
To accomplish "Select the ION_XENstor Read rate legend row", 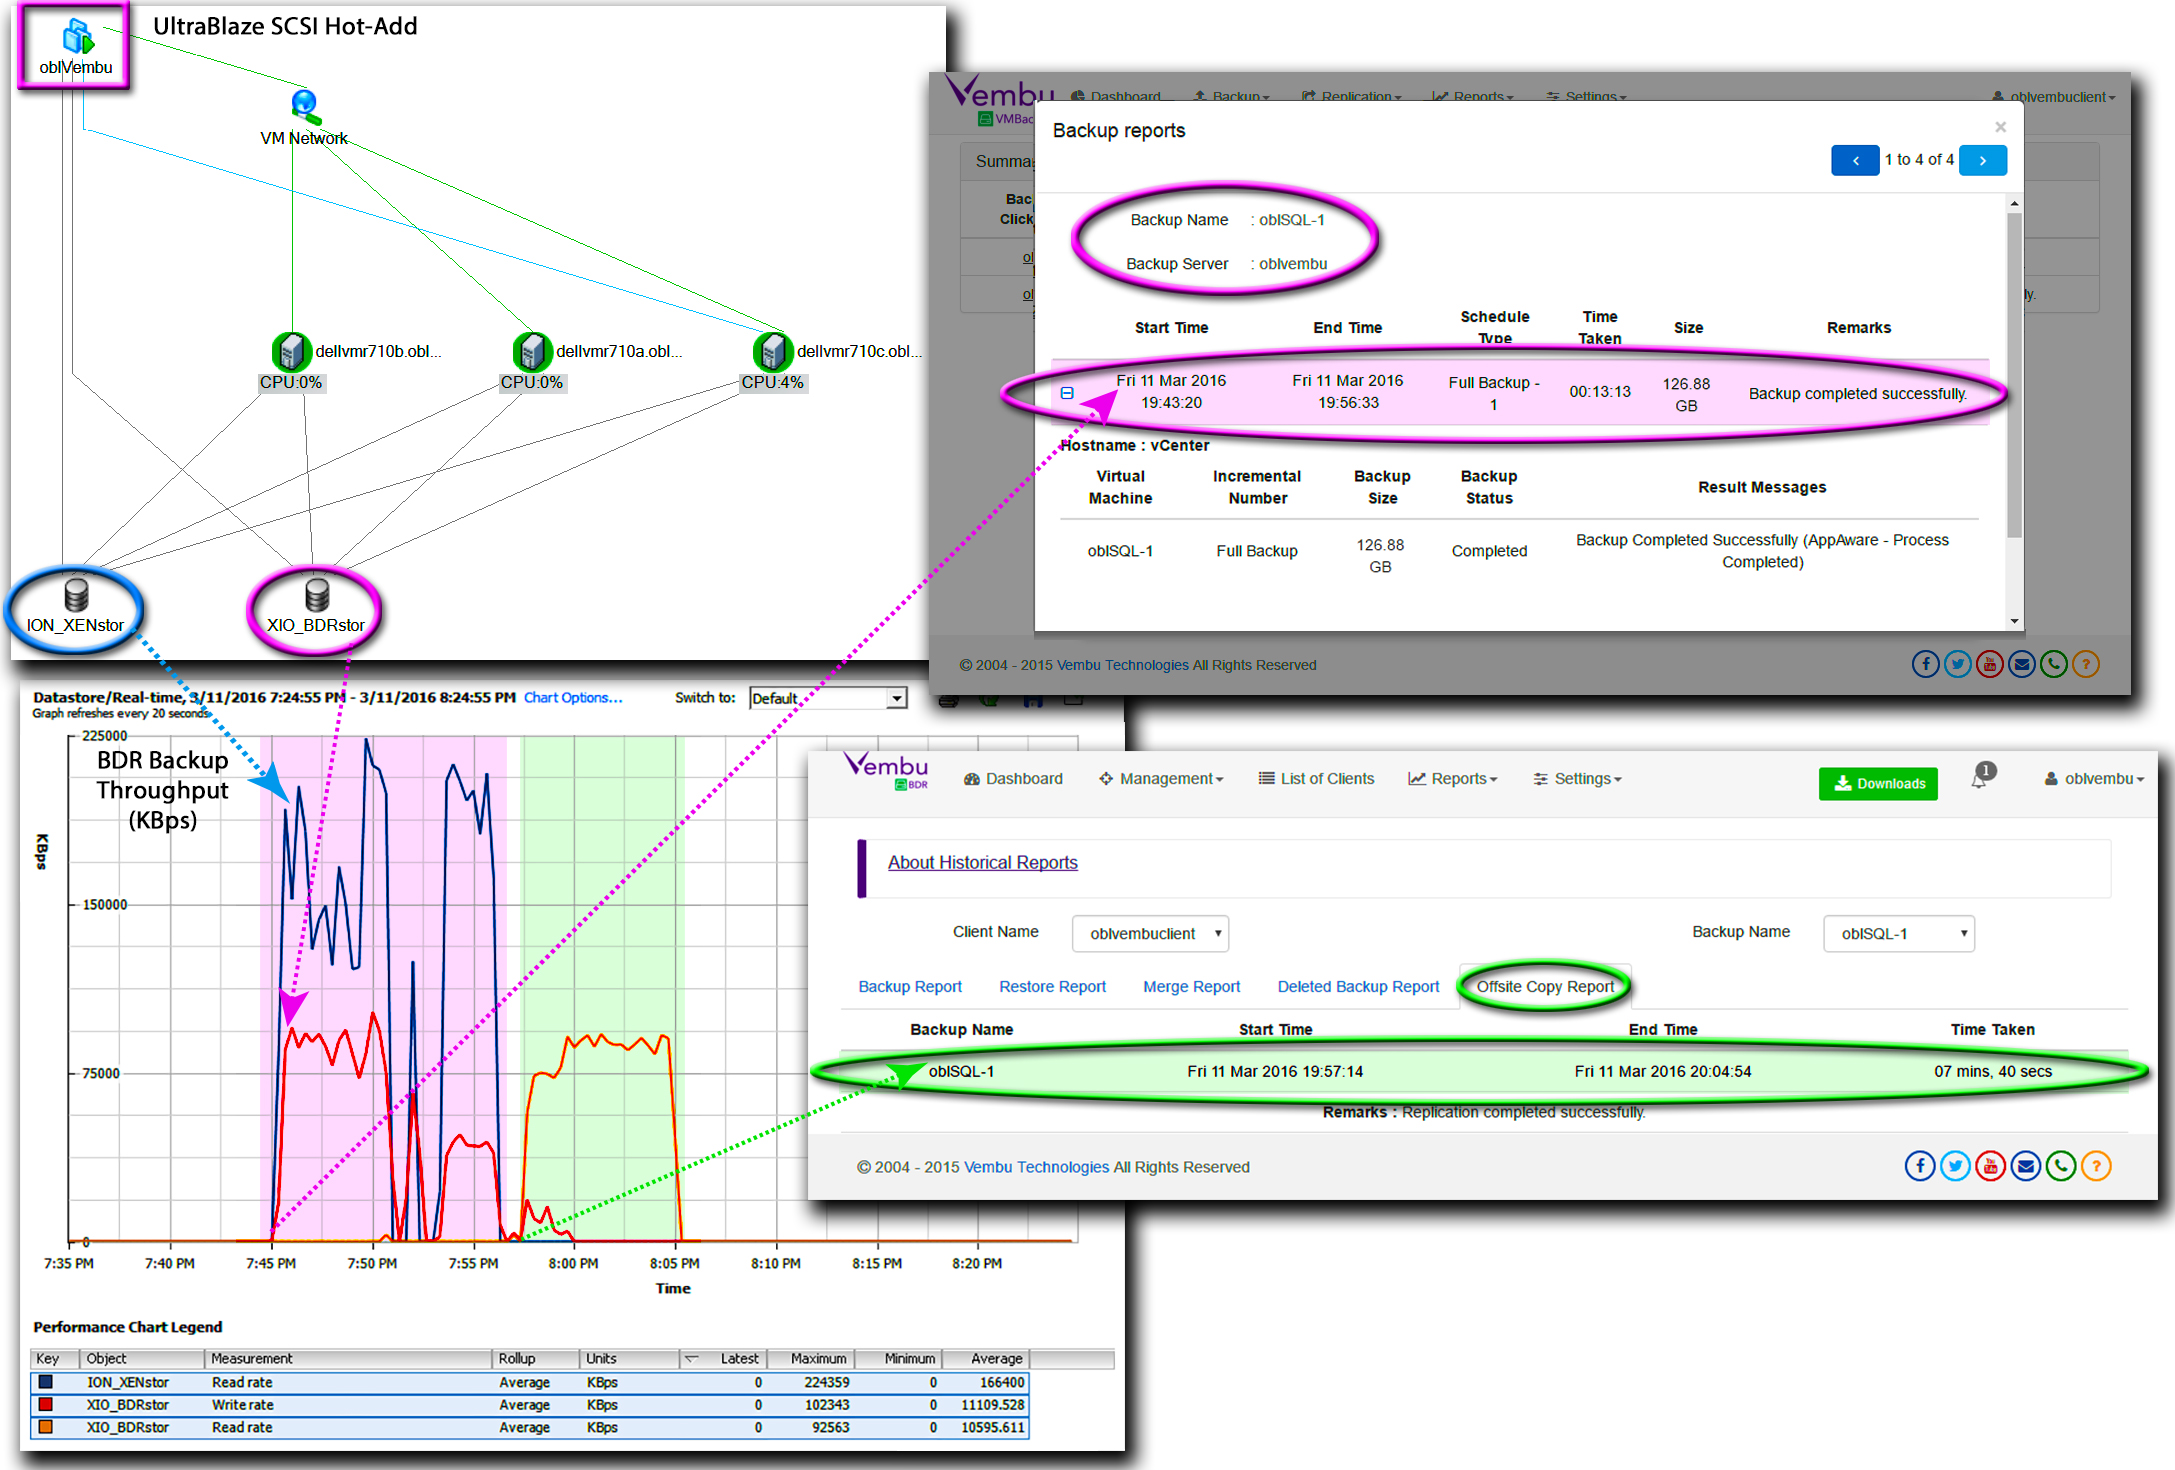I will click(530, 1382).
